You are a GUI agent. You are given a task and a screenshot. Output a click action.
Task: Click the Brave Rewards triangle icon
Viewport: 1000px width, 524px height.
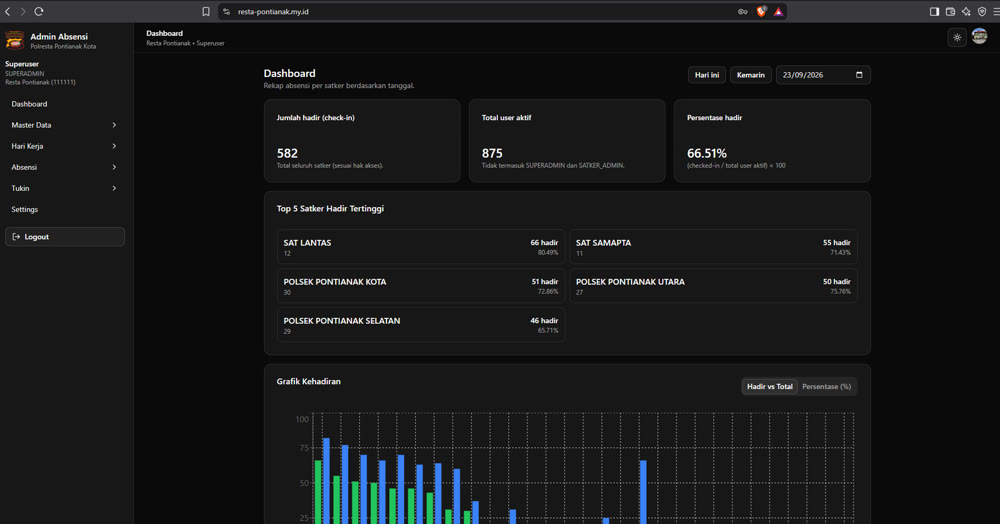778,11
